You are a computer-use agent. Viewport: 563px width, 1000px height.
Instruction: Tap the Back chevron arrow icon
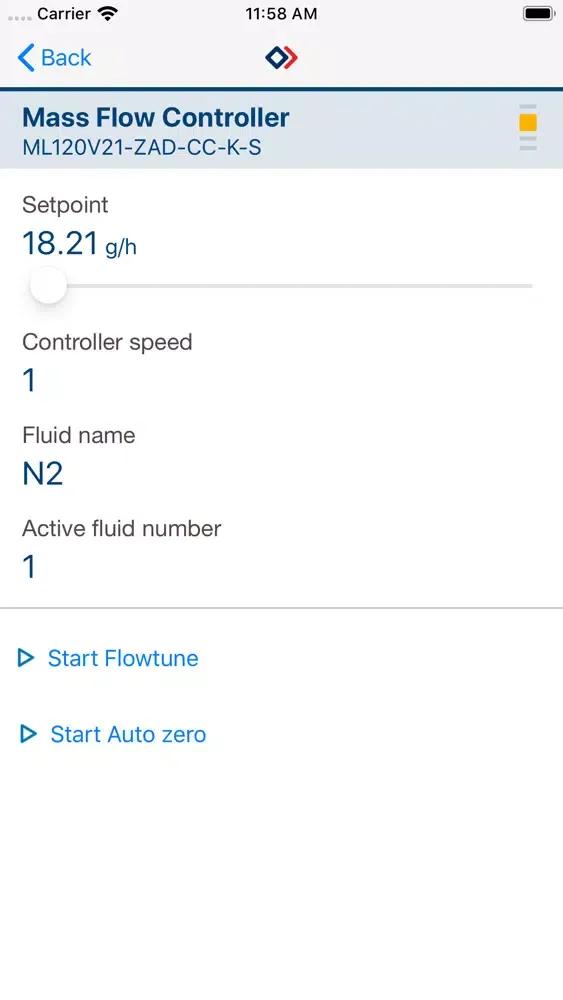coord(26,57)
